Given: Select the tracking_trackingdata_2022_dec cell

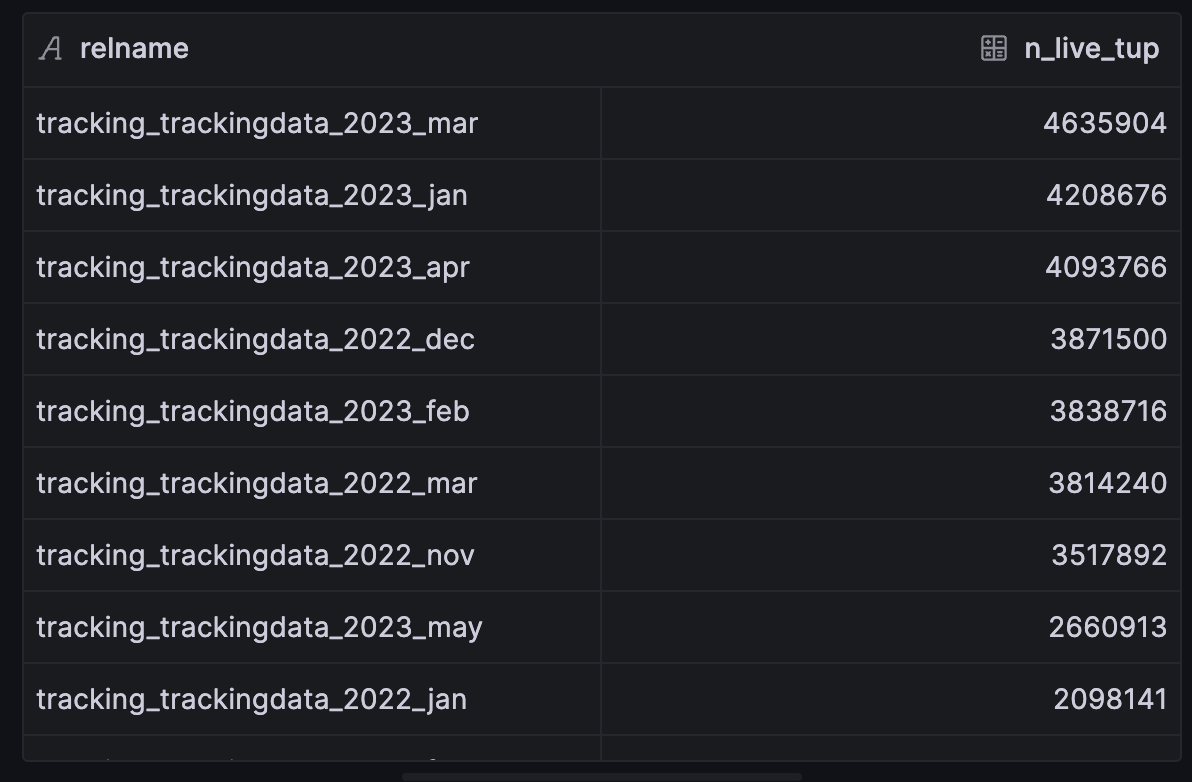Looking at the screenshot, I should [x=312, y=339].
